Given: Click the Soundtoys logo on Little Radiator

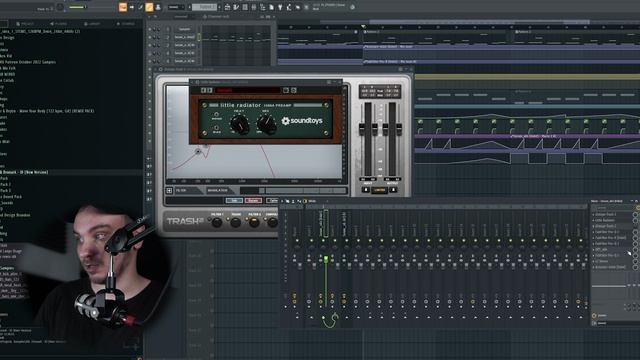Looking at the screenshot, I should [302, 121].
